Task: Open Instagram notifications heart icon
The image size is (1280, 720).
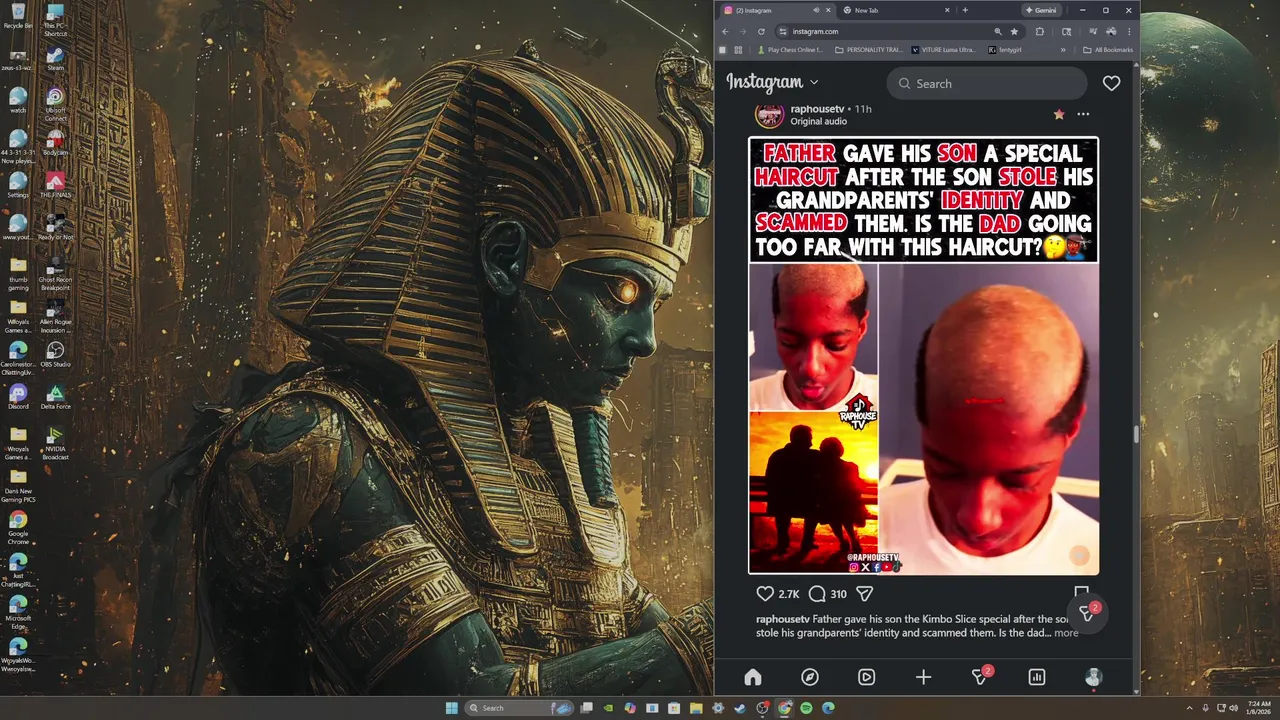Action: [1111, 83]
